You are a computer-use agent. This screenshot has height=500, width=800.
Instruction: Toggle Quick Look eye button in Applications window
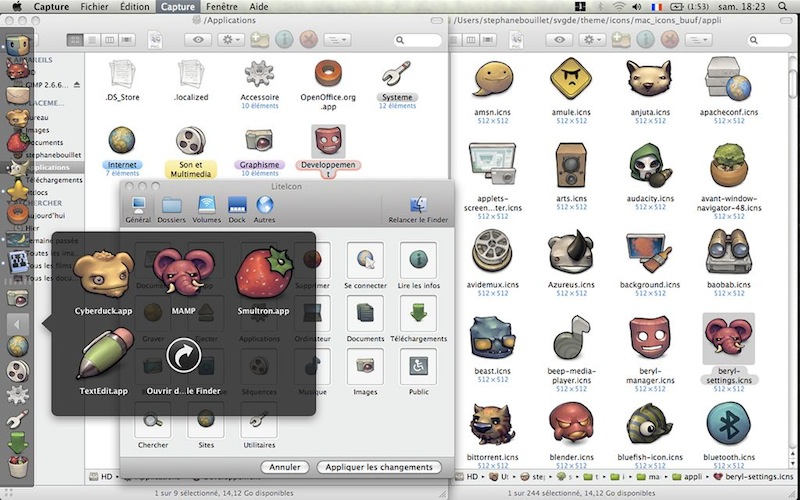click(x=199, y=39)
